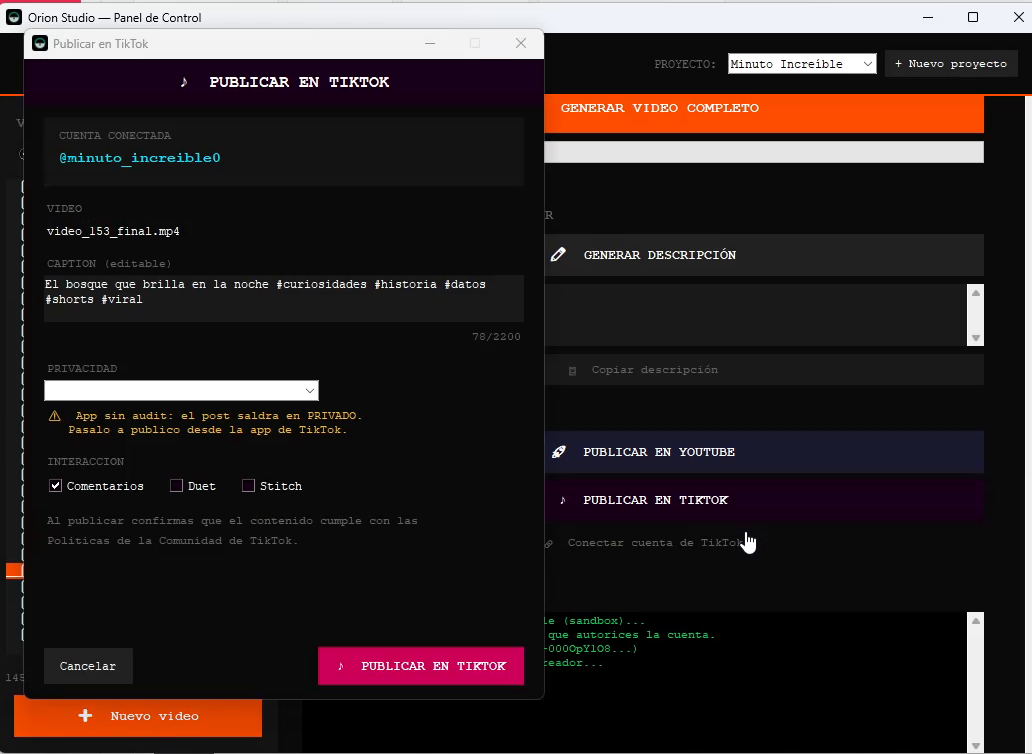Click the description box scroll down arrow
This screenshot has width=1032, height=754.
[x=976, y=338]
